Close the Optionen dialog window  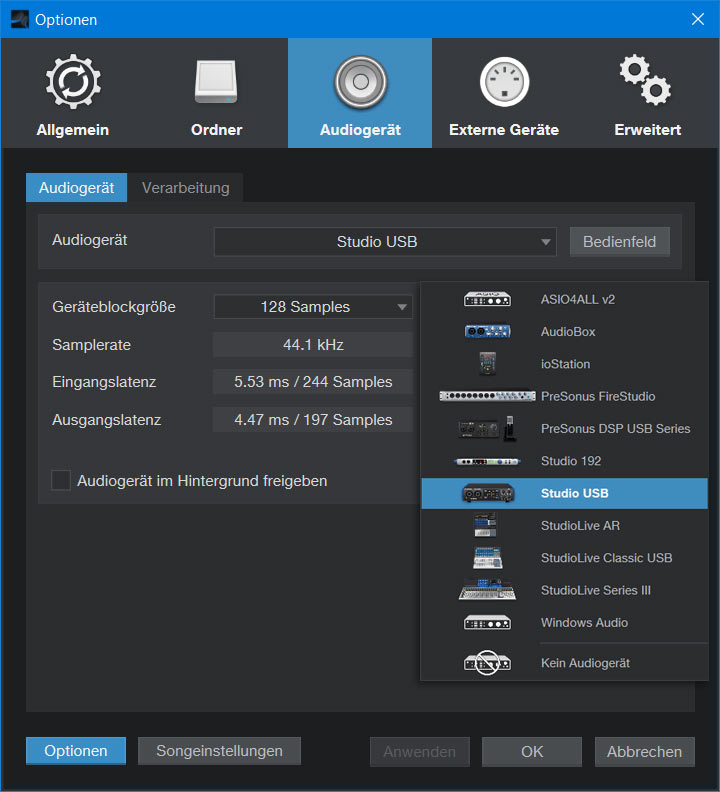coord(698,19)
